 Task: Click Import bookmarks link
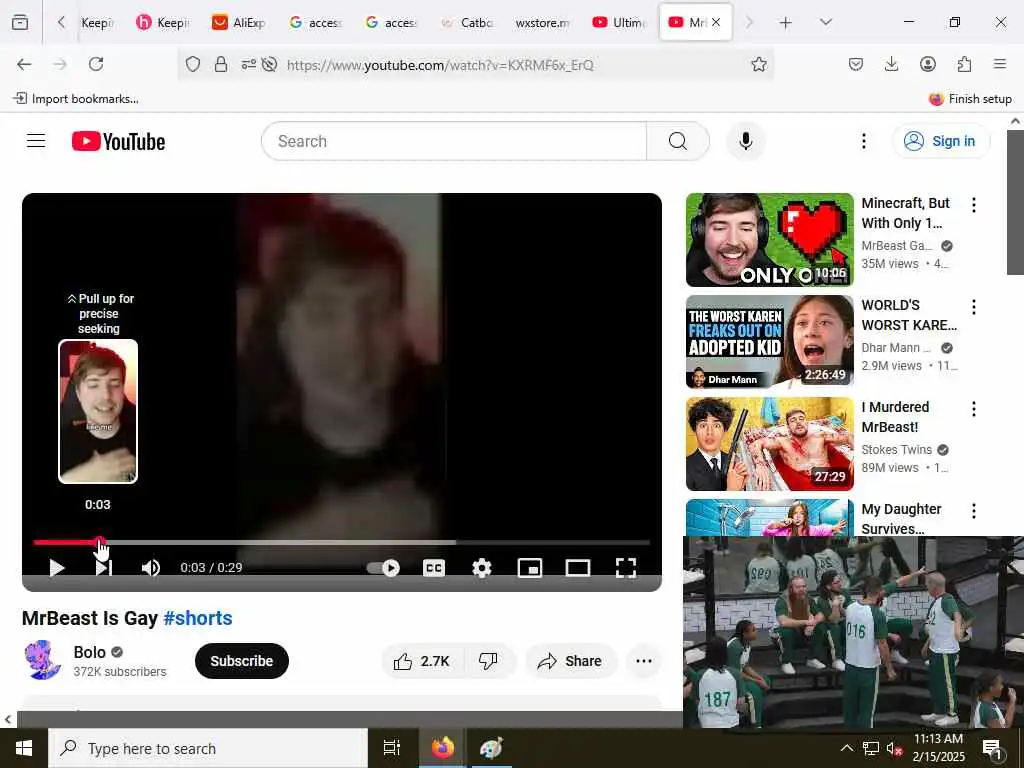coord(76,99)
